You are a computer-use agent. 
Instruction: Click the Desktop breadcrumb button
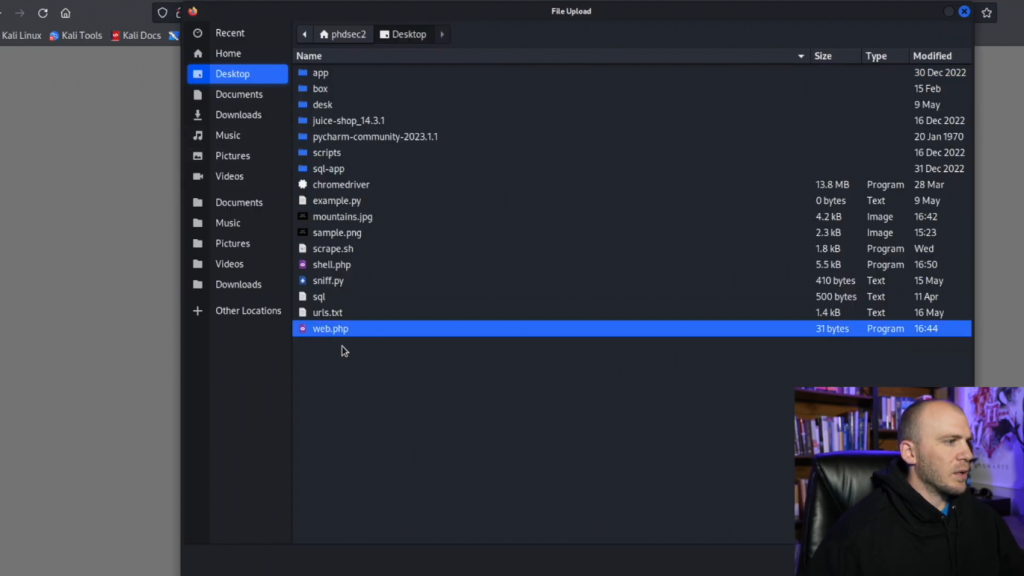403,35
